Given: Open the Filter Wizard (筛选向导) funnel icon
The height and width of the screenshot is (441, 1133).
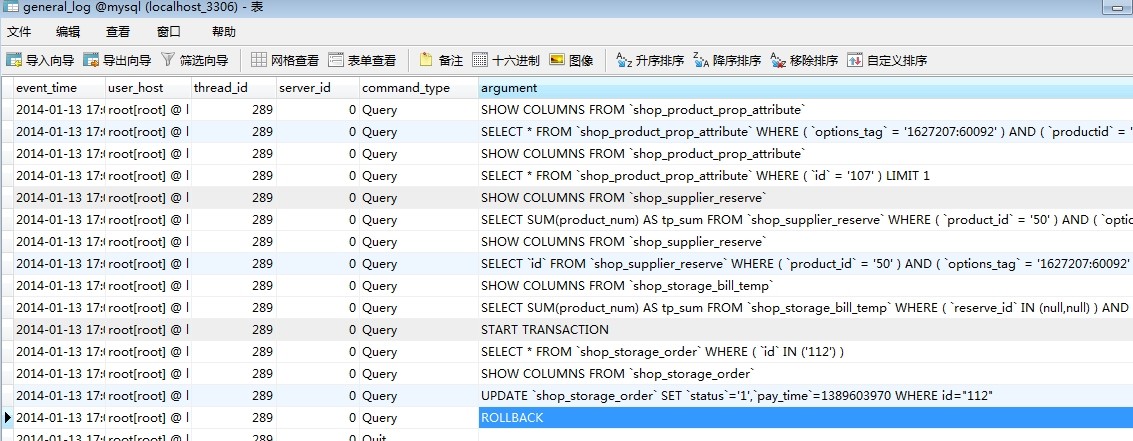Looking at the screenshot, I should click(x=168, y=60).
